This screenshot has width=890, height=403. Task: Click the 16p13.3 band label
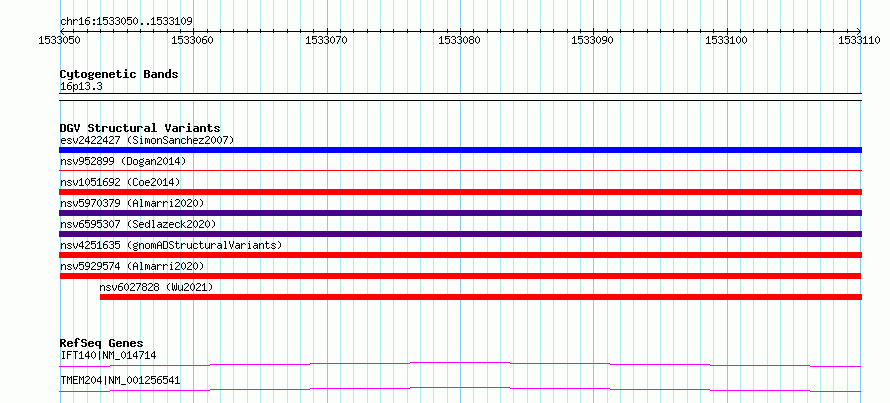click(x=81, y=87)
